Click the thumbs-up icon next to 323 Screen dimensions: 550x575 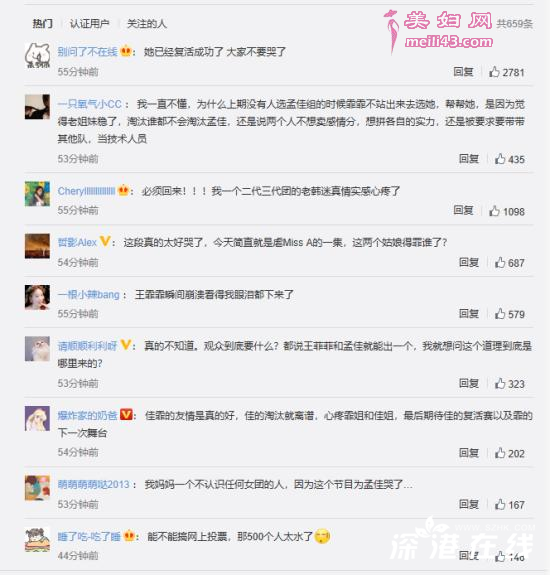coord(500,383)
